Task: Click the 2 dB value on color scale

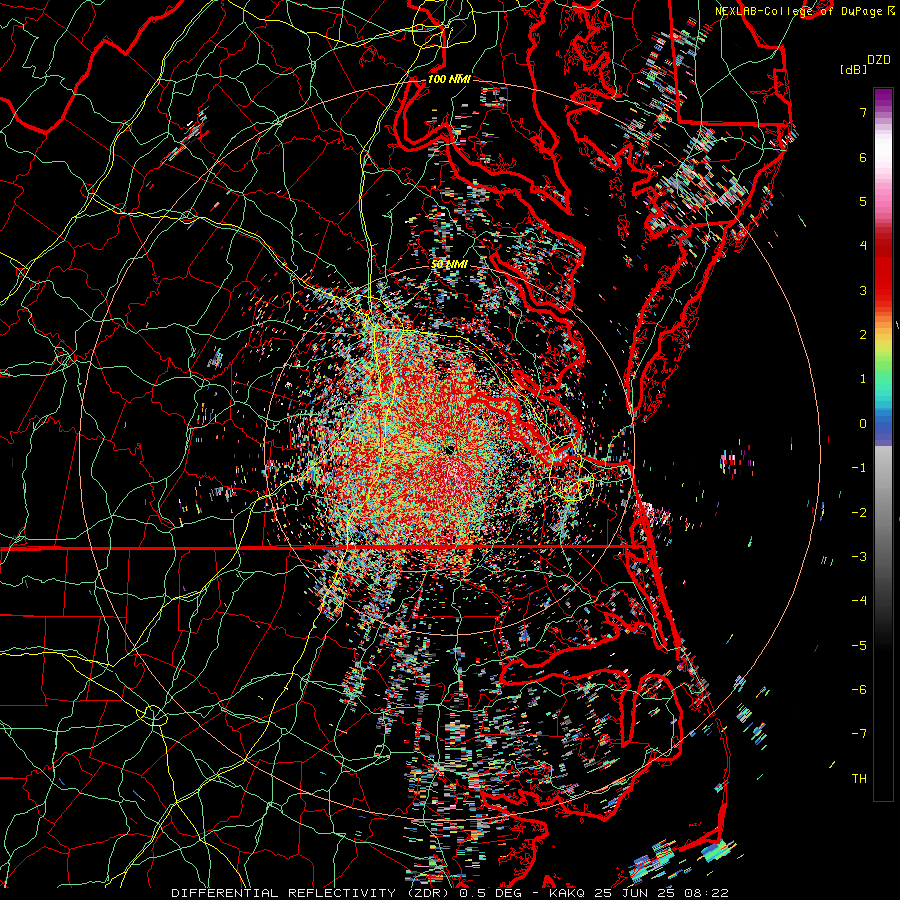Action: (863, 335)
